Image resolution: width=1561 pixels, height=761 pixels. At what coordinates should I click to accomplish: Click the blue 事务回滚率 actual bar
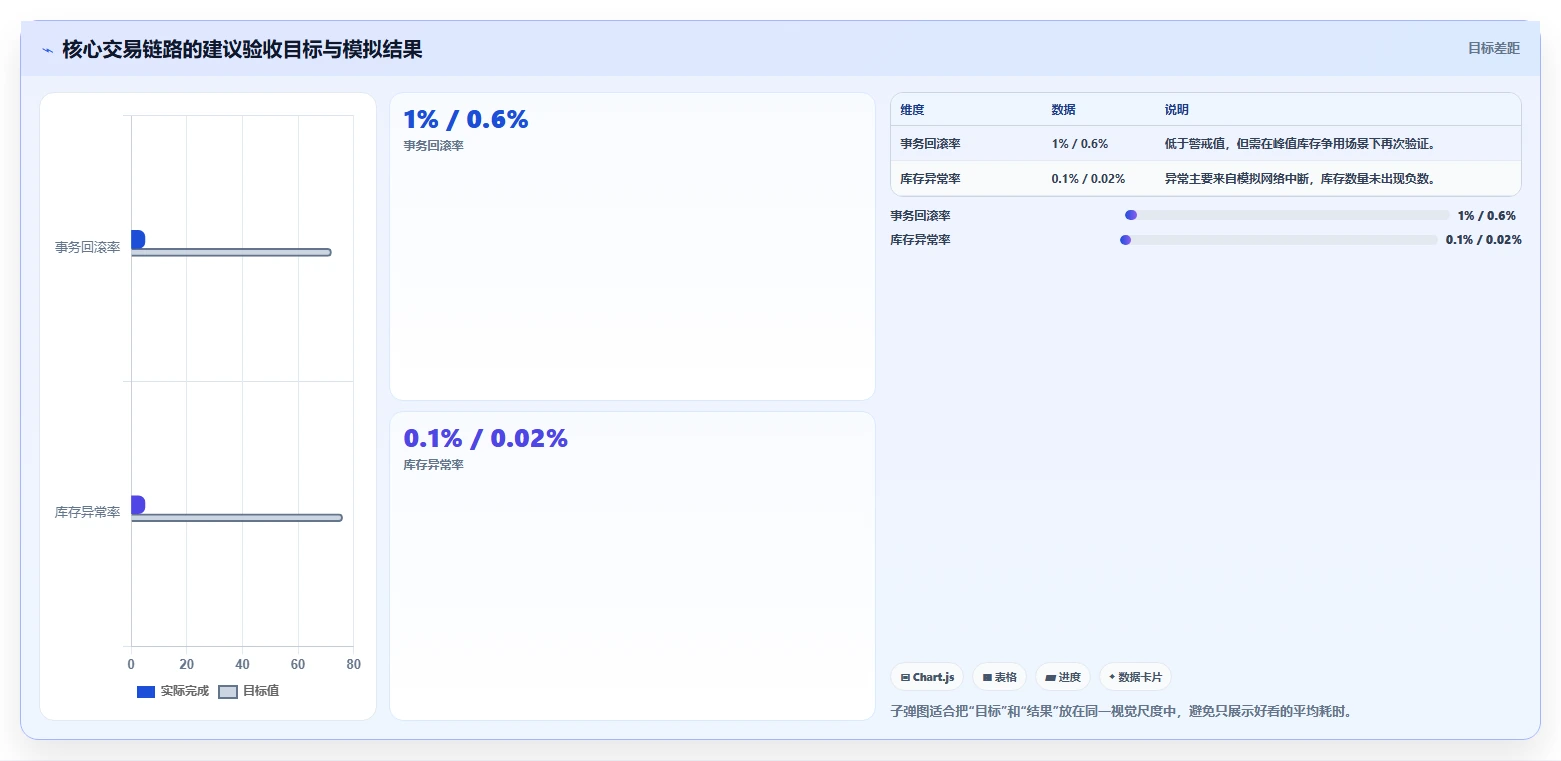pyautogui.click(x=138, y=239)
